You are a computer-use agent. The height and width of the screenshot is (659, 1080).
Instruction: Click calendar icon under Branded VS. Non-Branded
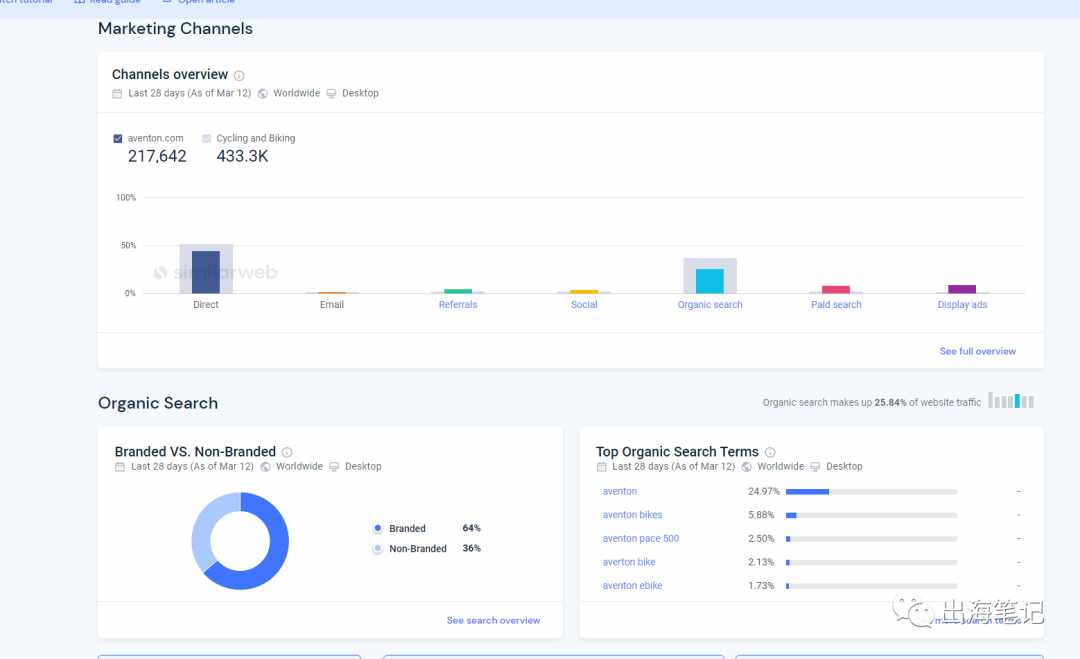(120, 467)
